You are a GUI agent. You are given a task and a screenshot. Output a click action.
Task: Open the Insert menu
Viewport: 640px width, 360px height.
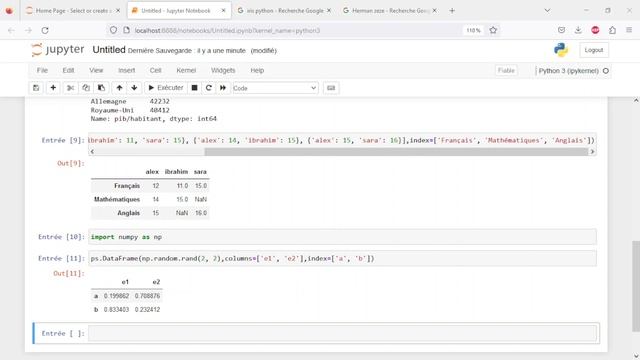click(127, 70)
